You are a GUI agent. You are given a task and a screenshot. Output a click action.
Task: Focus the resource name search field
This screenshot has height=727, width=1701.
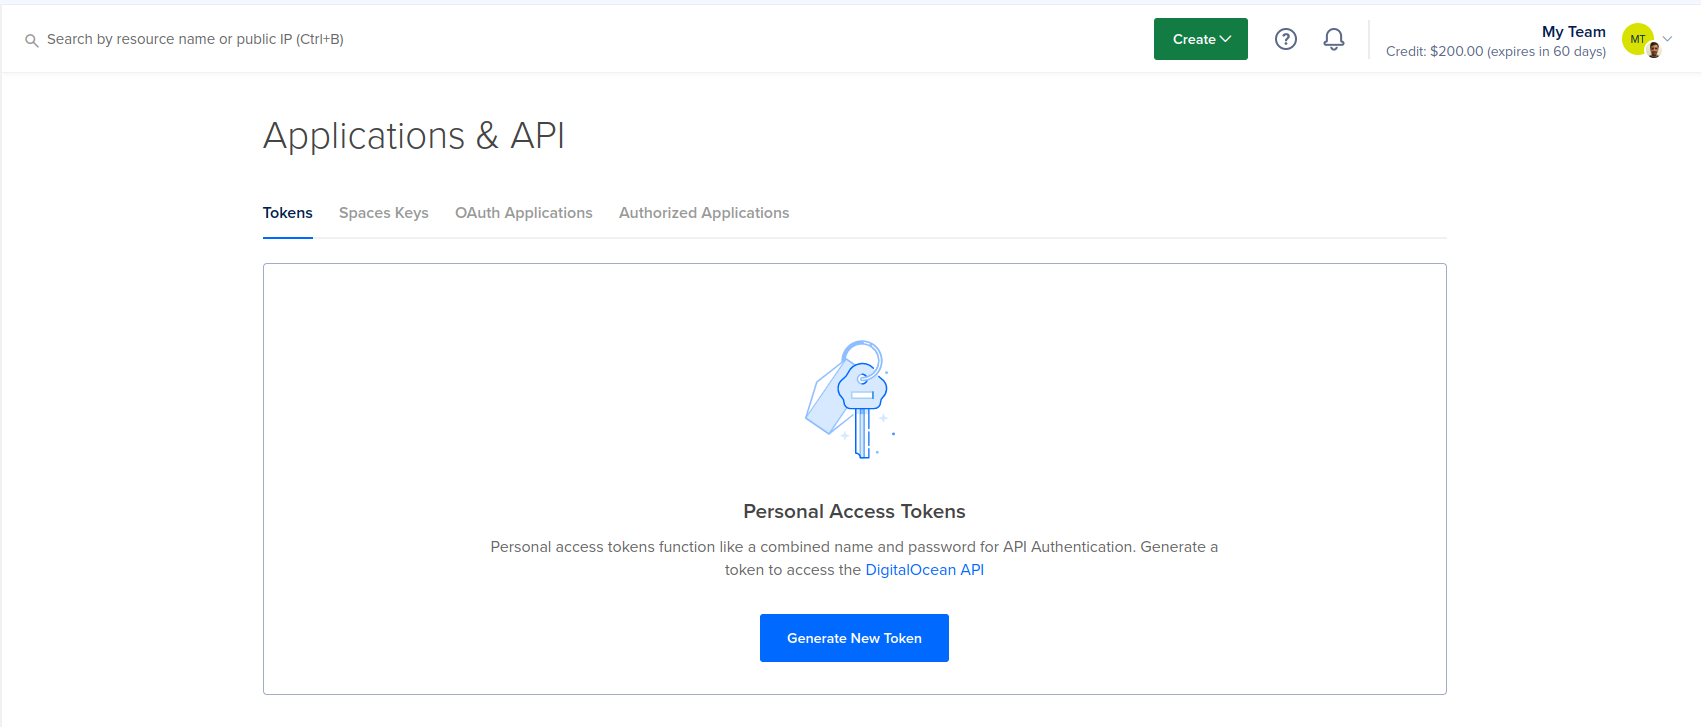195,39
